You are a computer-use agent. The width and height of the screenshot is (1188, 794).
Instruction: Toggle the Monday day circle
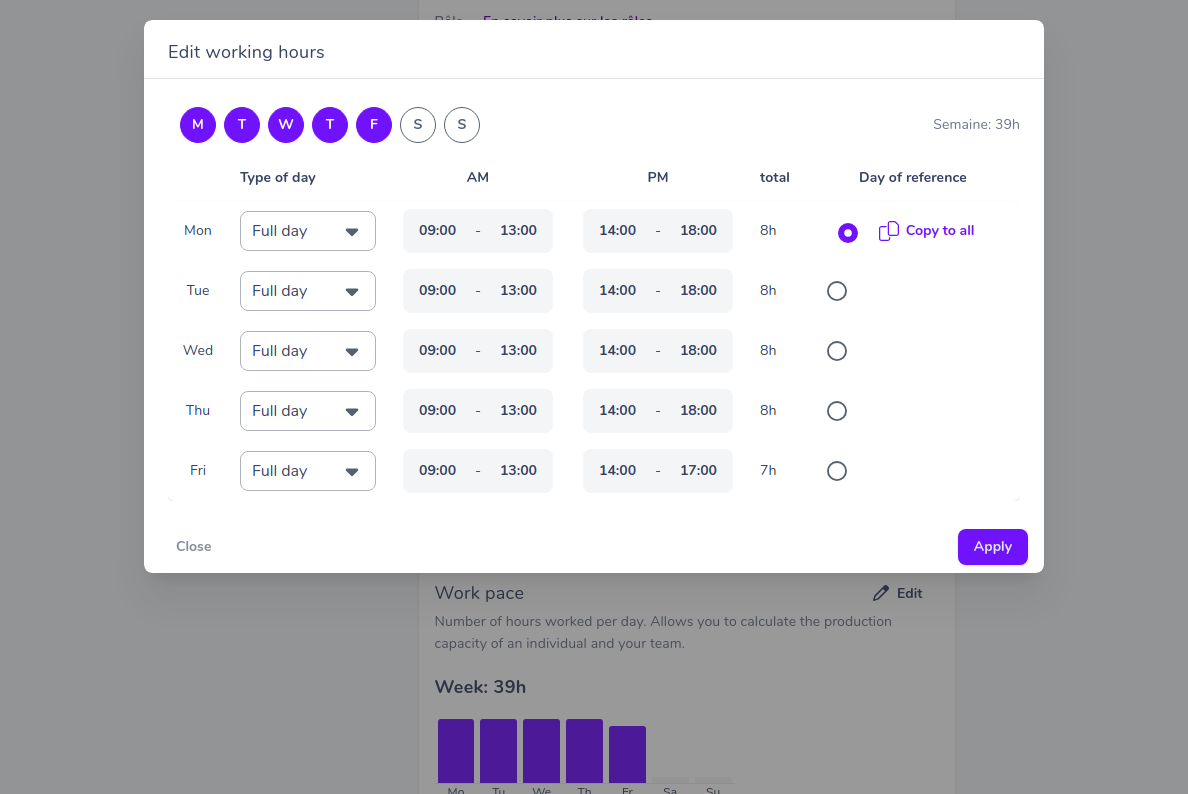point(198,125)
